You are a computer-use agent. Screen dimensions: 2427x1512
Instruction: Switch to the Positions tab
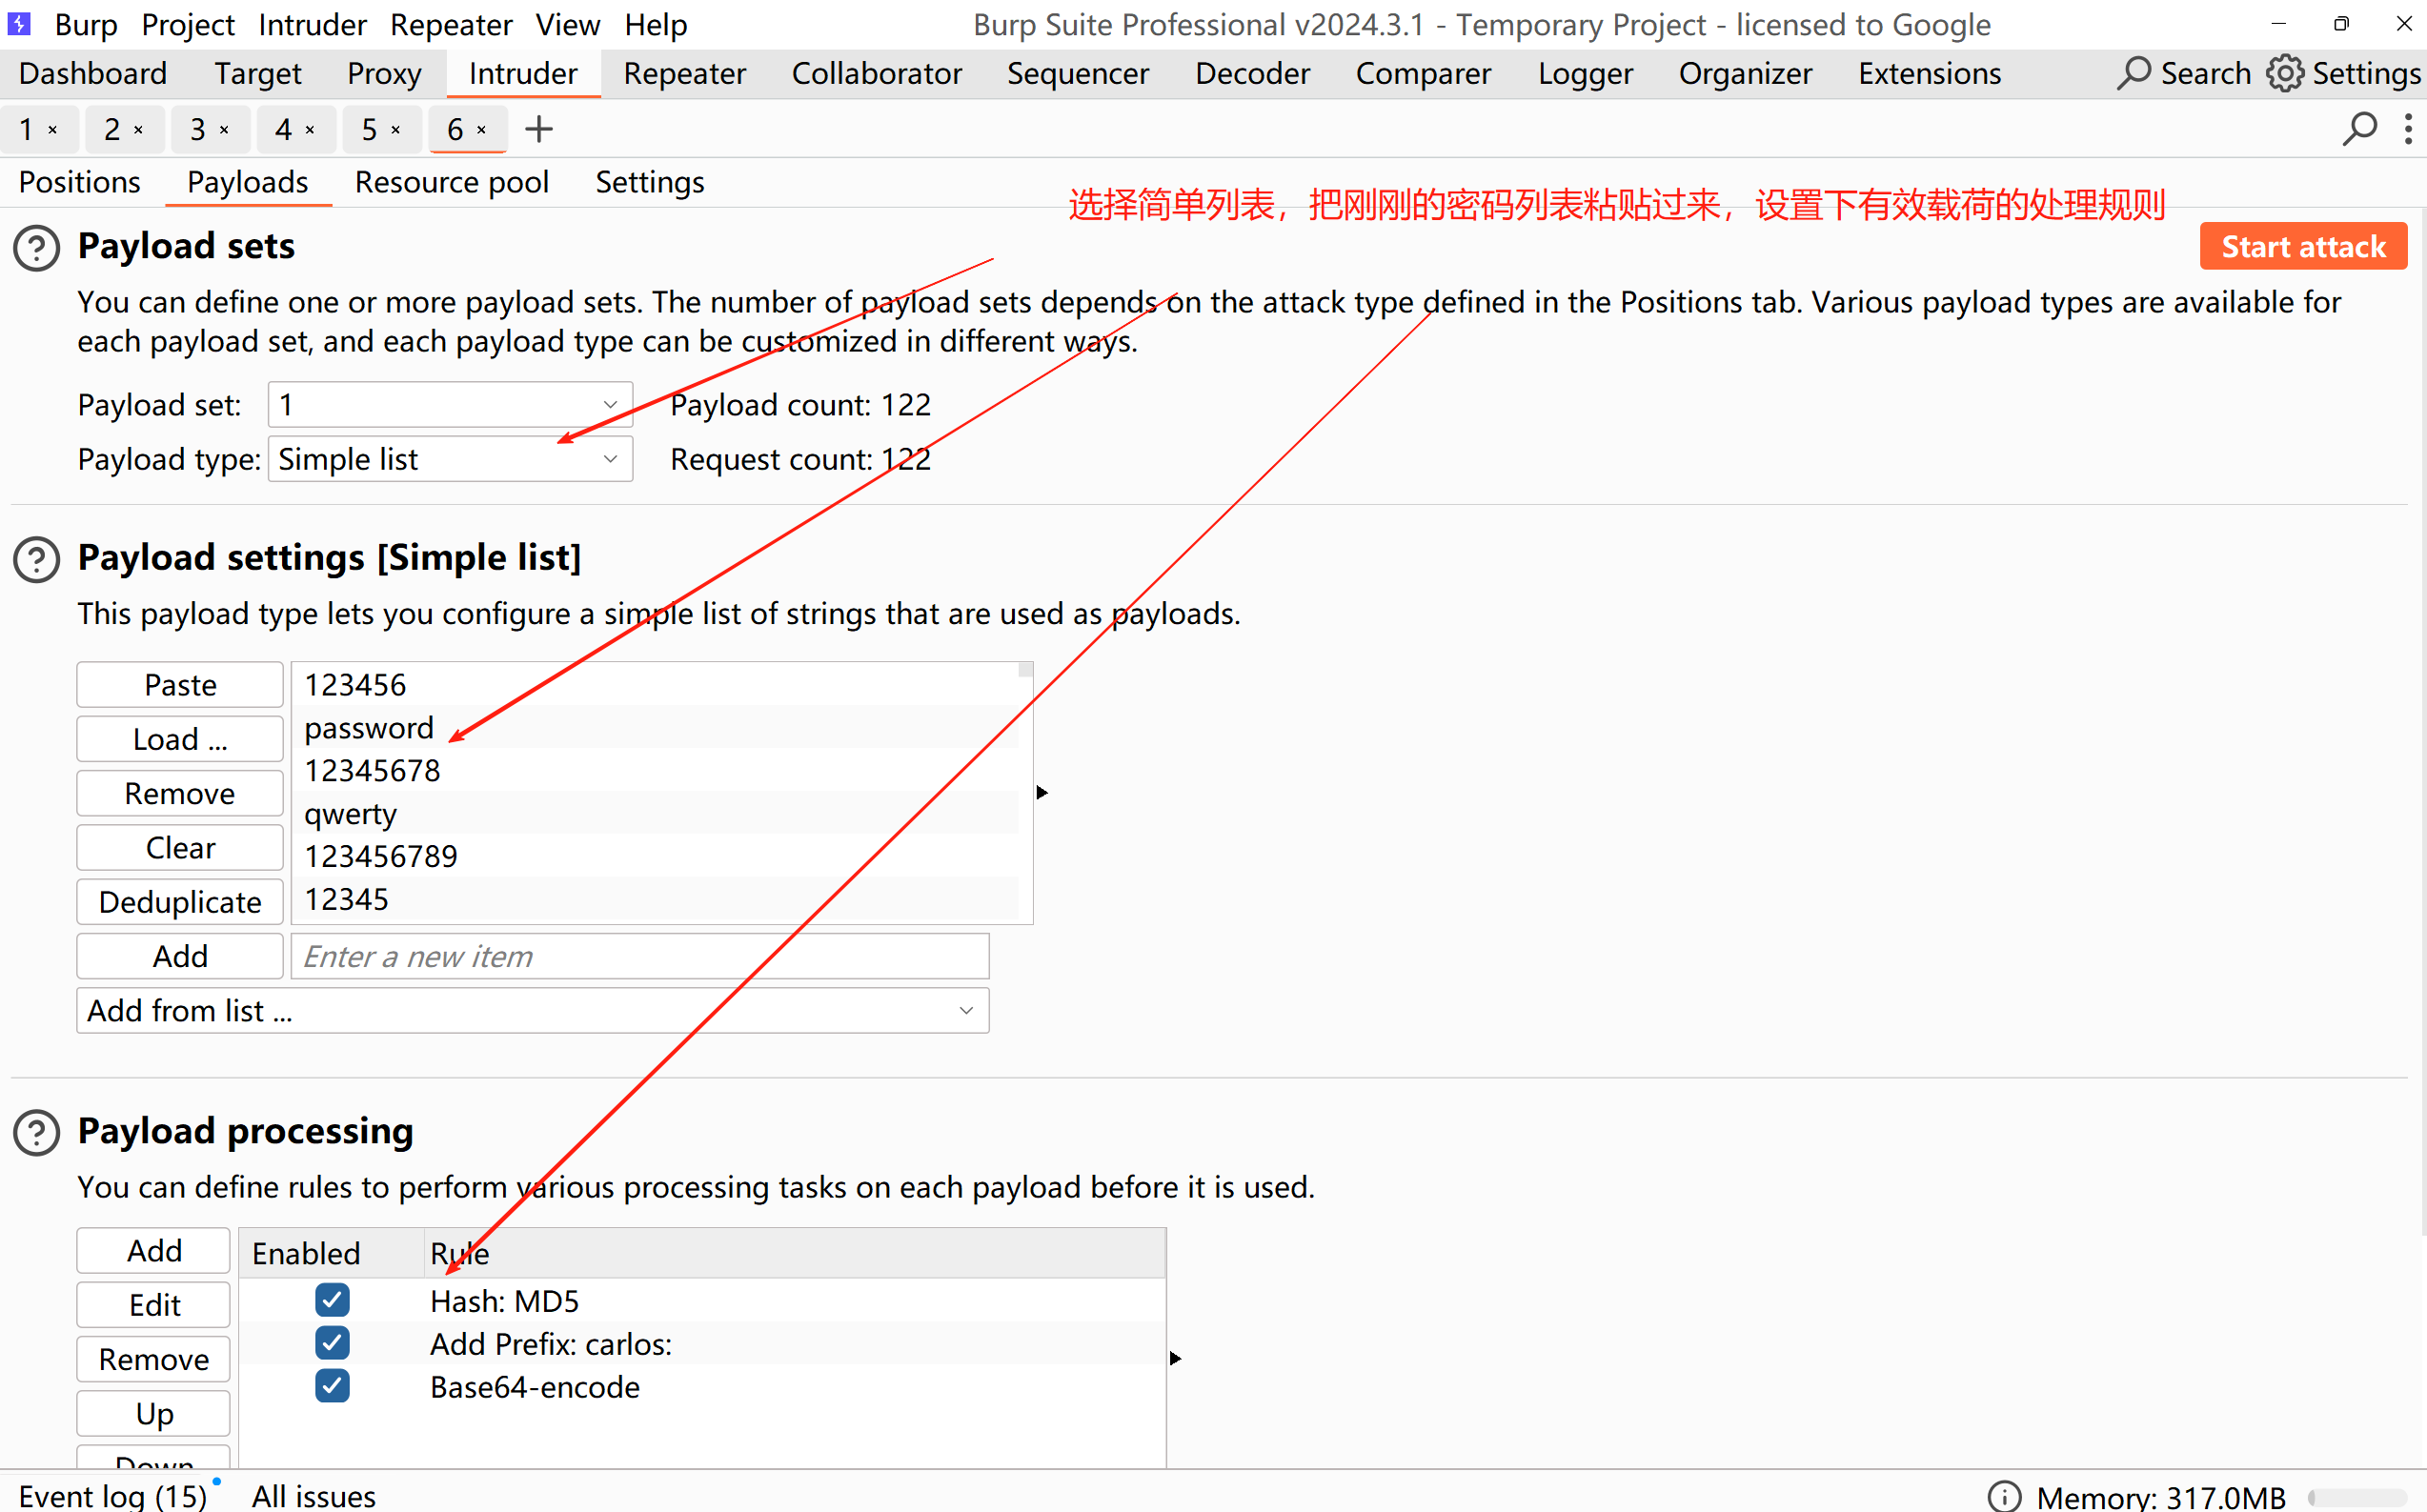pos(80,182)
